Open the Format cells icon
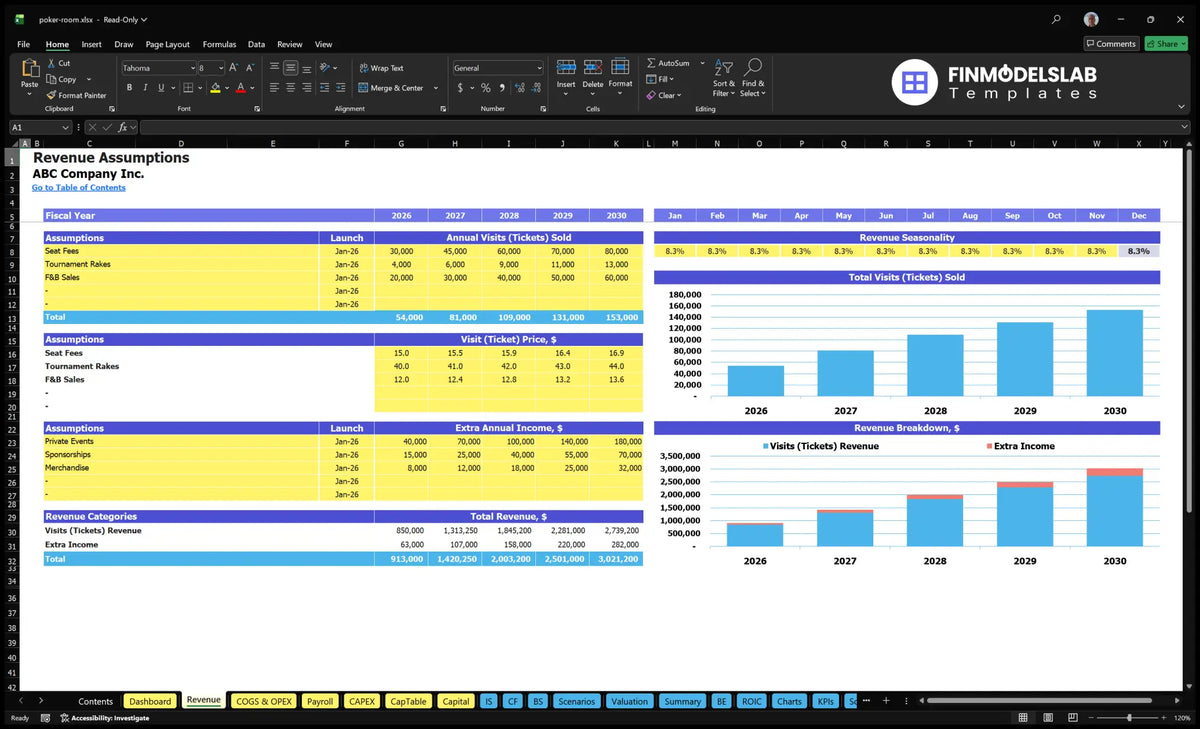The image size is (1200, 729). point(620,68)
